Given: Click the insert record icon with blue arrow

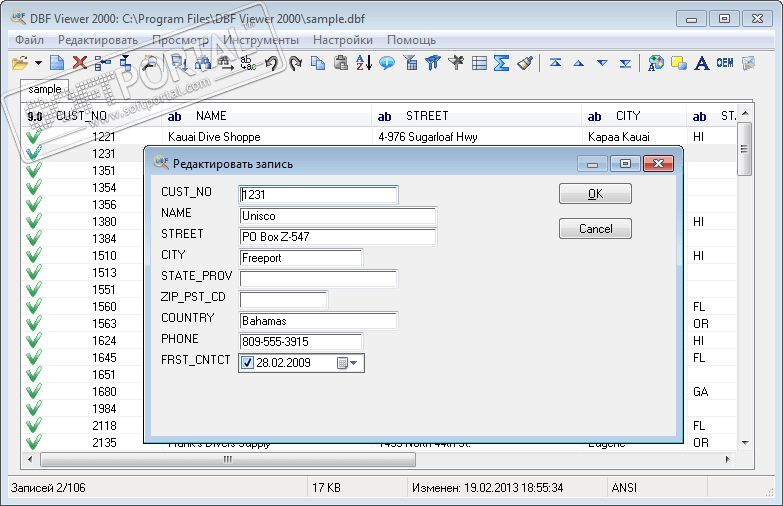Looking at the screenshot, I should 102,63.
